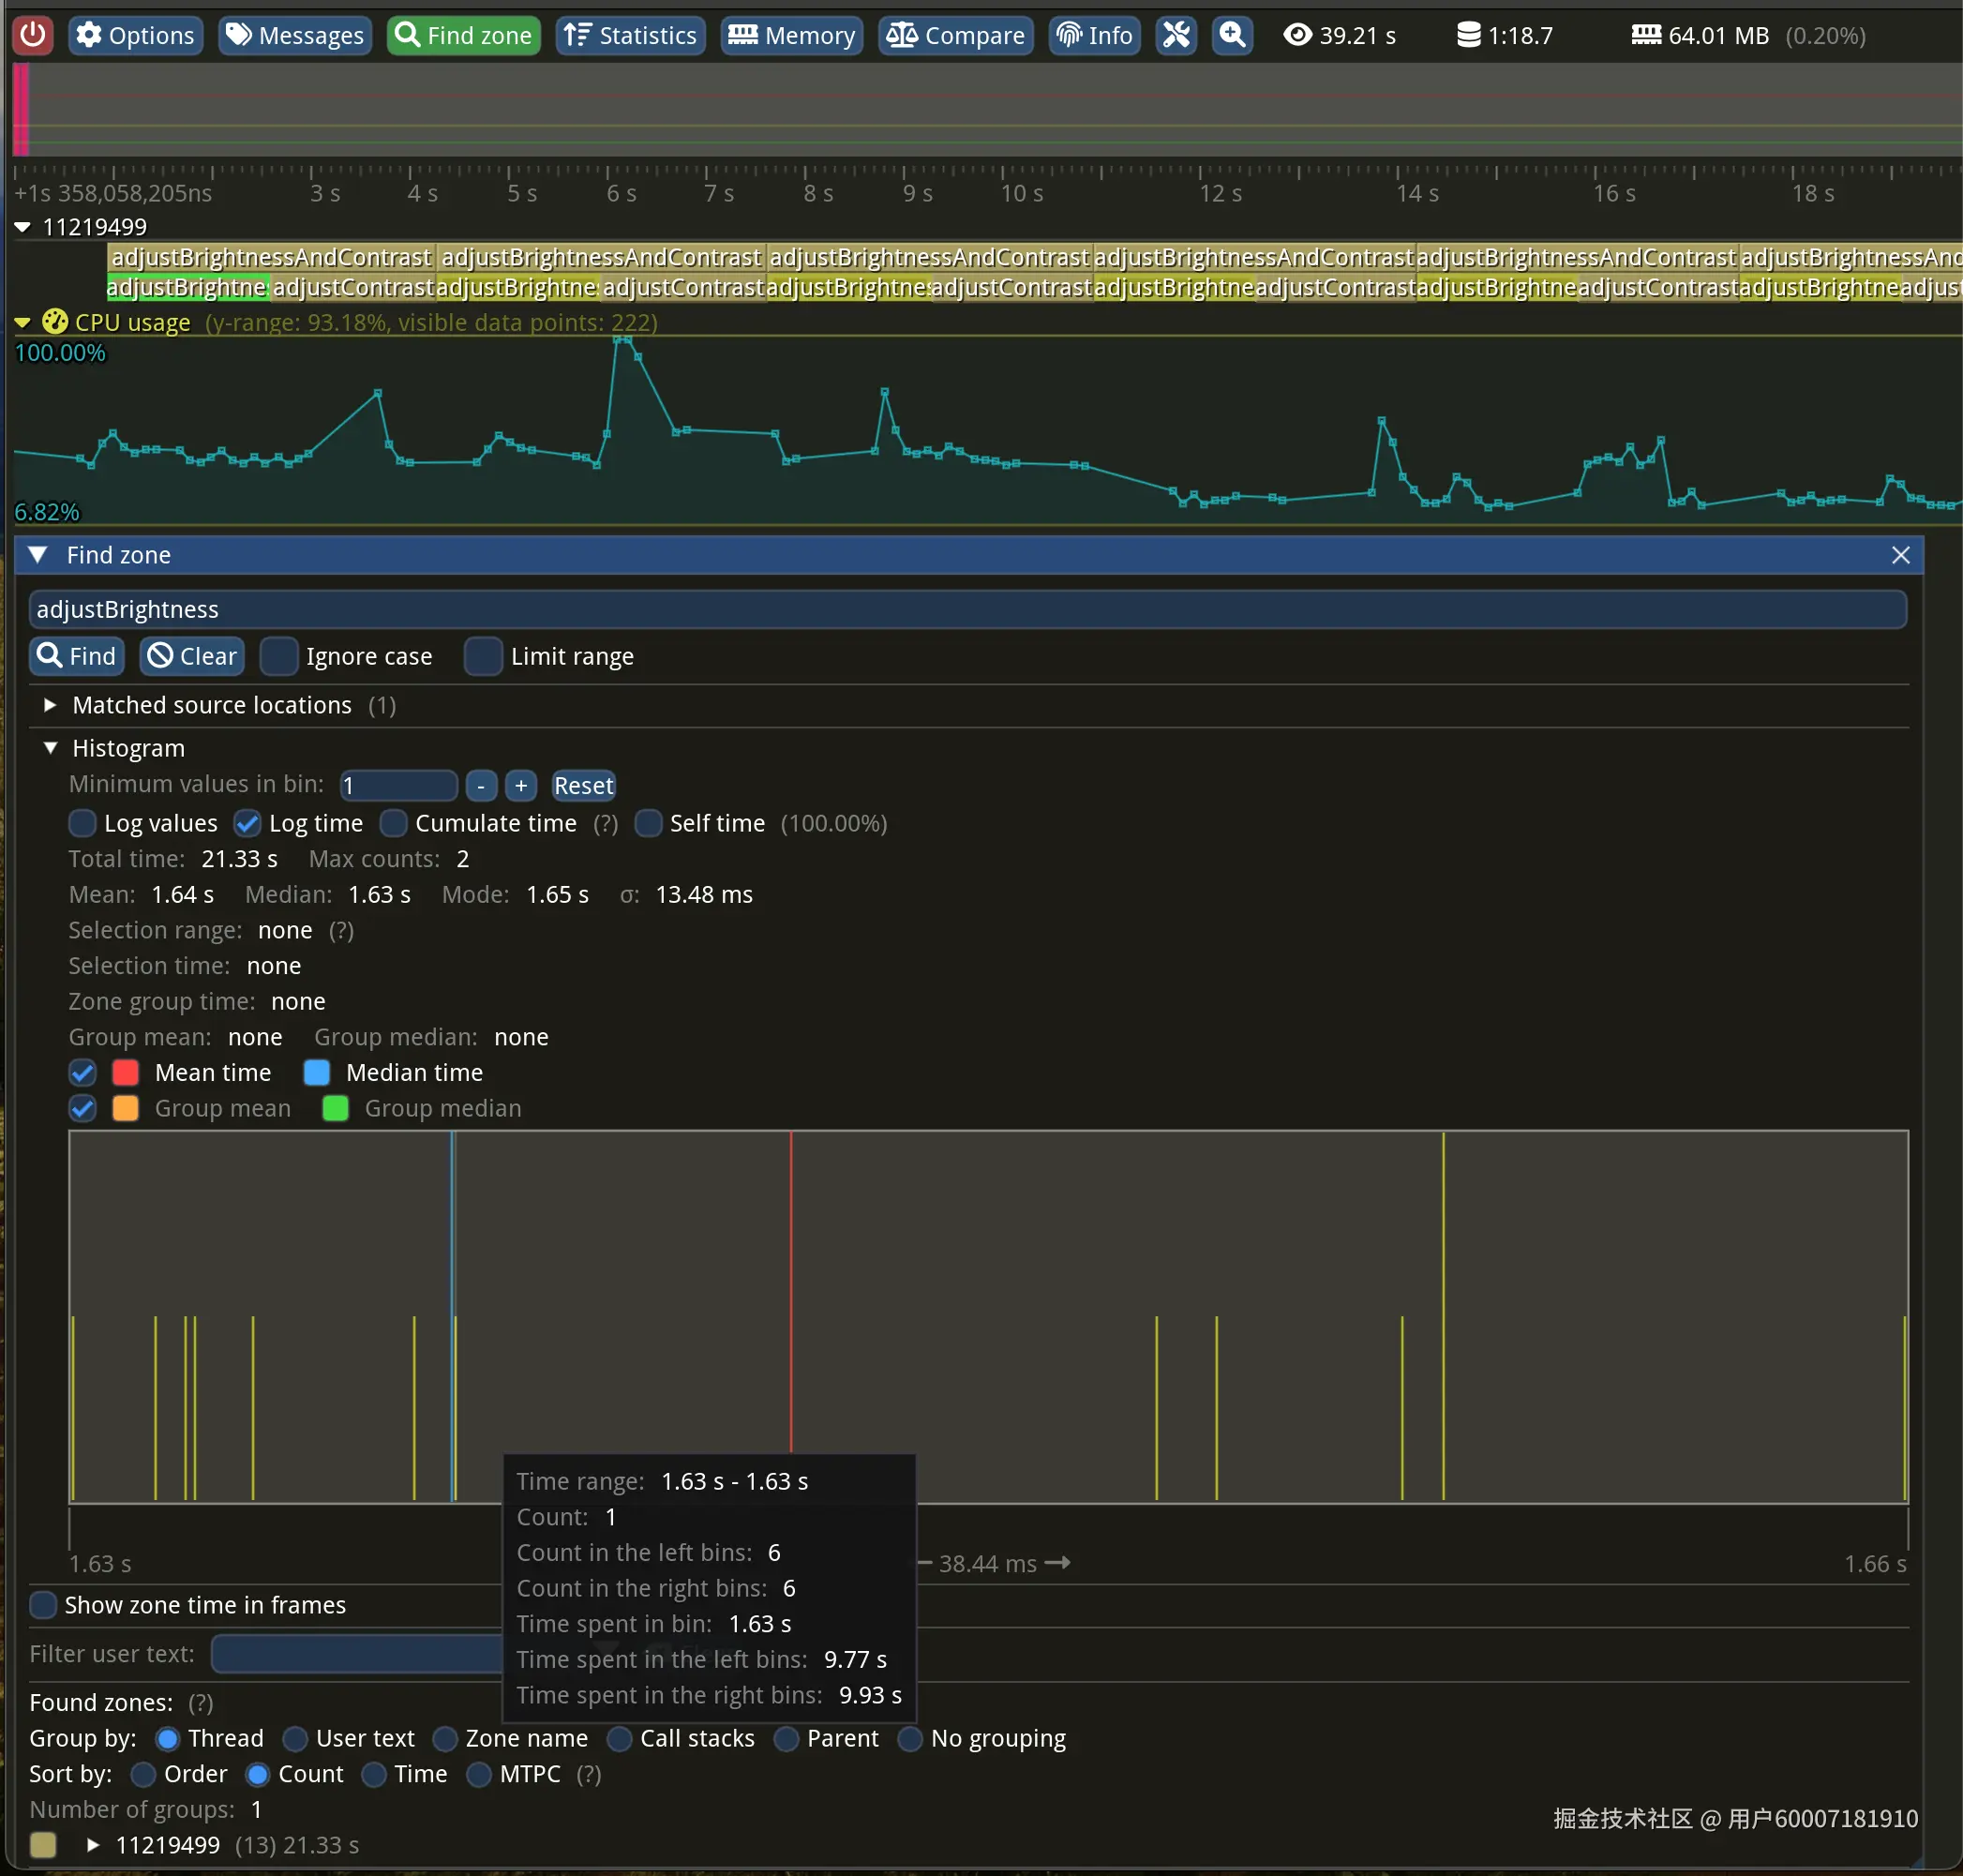Toggle the Find zone toolbar button

[x=464, y=35]
